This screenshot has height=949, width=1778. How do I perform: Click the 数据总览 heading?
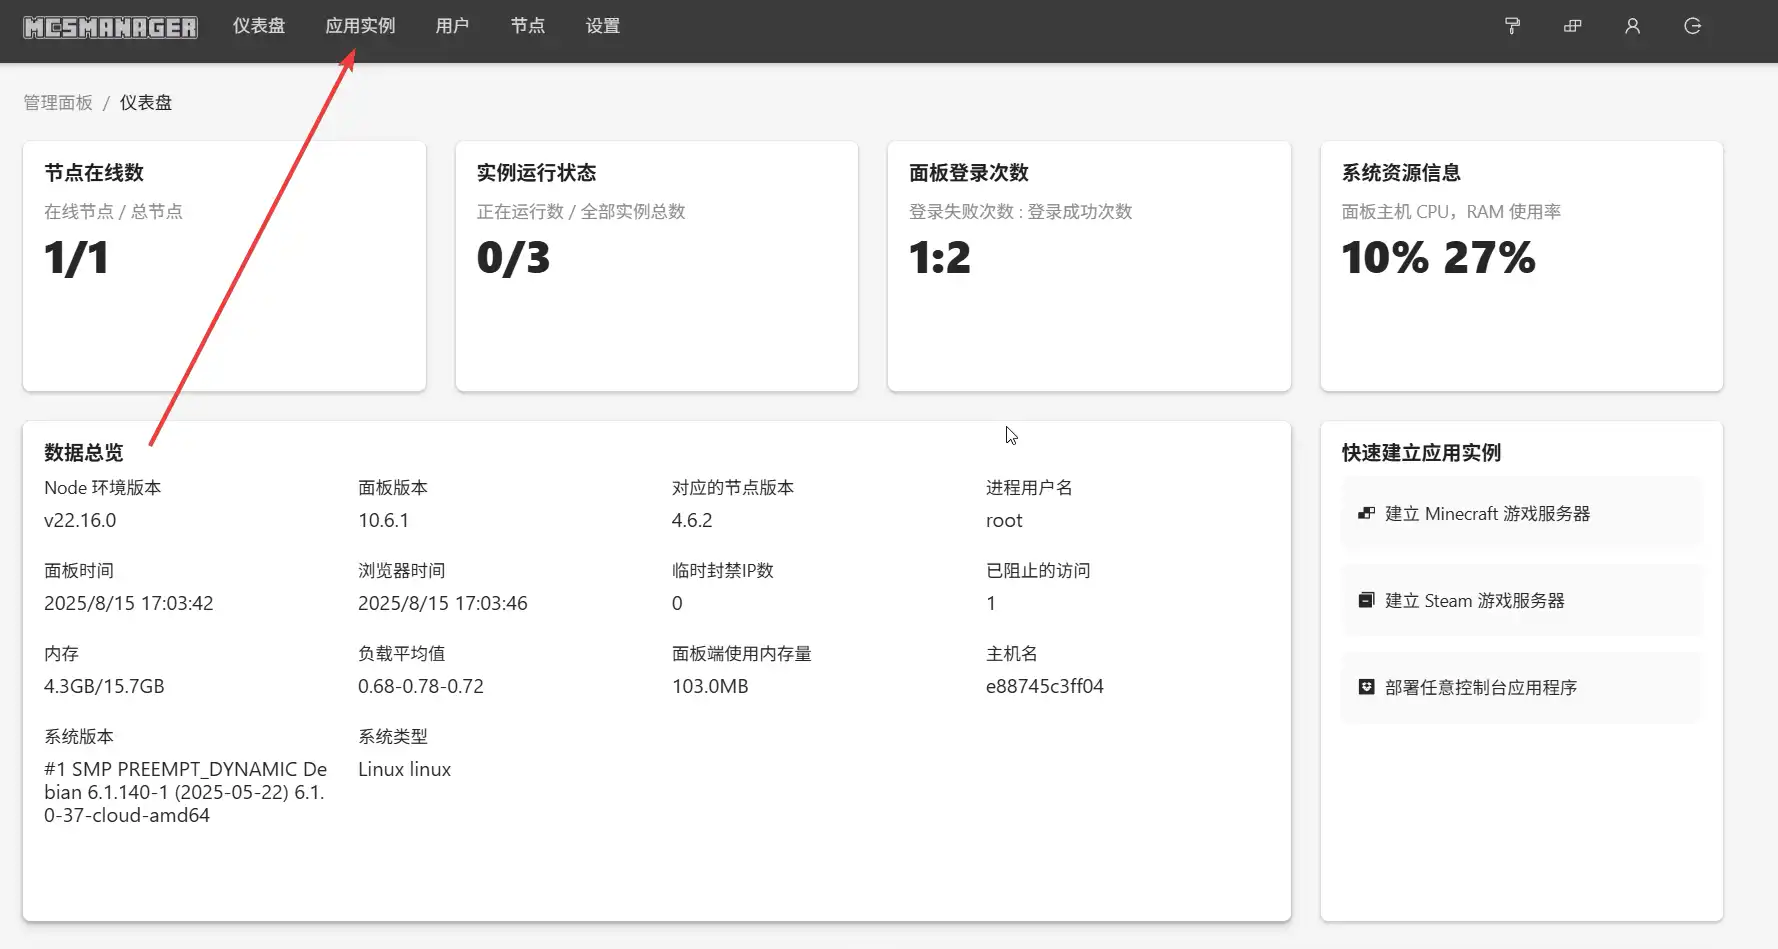click(x=84, y=453)
